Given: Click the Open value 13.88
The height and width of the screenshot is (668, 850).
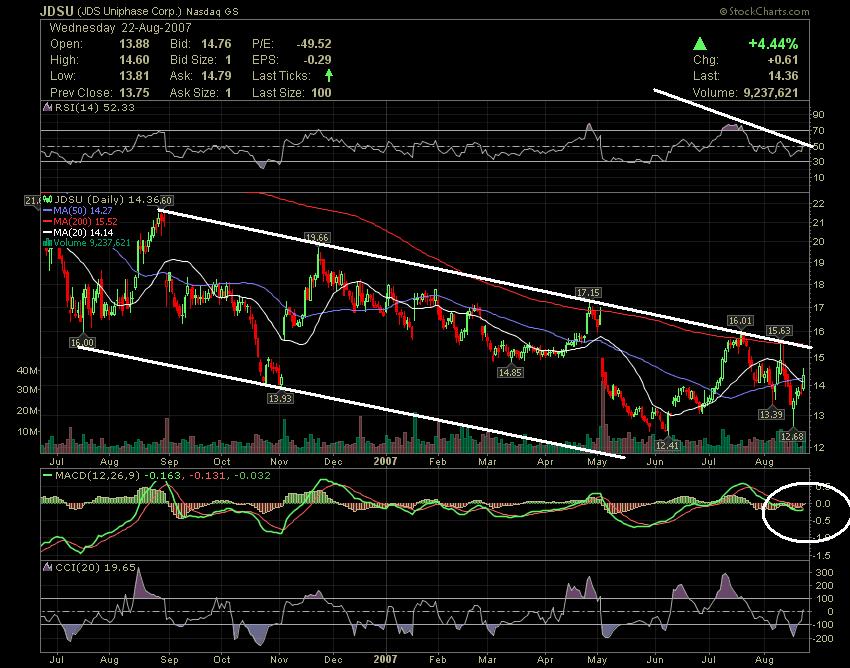Looking at the screenshot, I should tap(134, 43).
